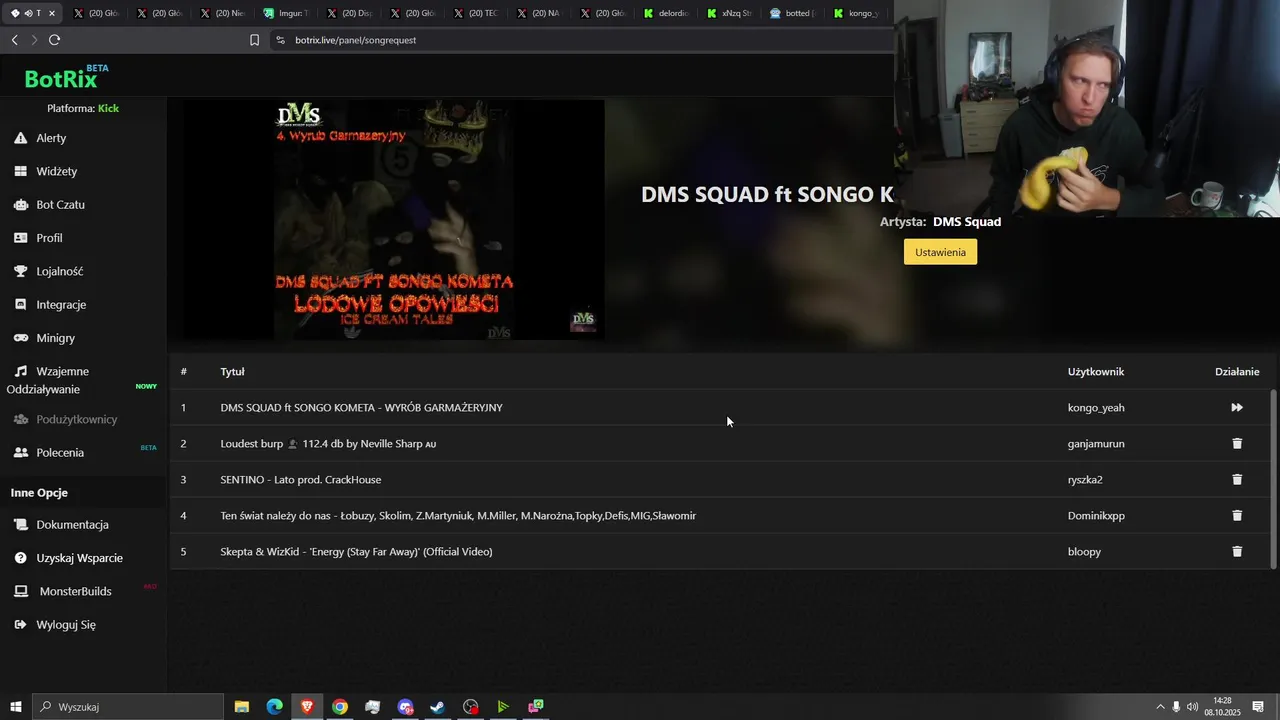
Task: Click the BotRix logo
Action: pos(66,78)
